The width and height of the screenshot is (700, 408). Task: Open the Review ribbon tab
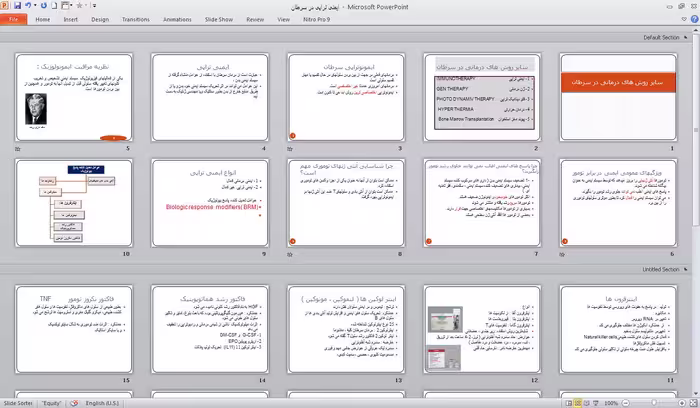[x=255, y=19]
